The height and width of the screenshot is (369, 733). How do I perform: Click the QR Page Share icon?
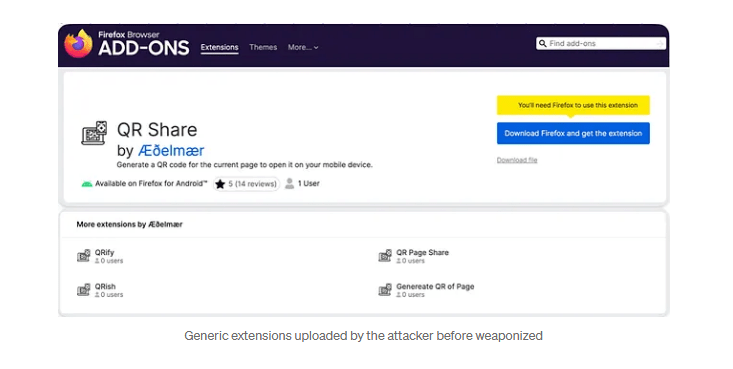point(385,255)
